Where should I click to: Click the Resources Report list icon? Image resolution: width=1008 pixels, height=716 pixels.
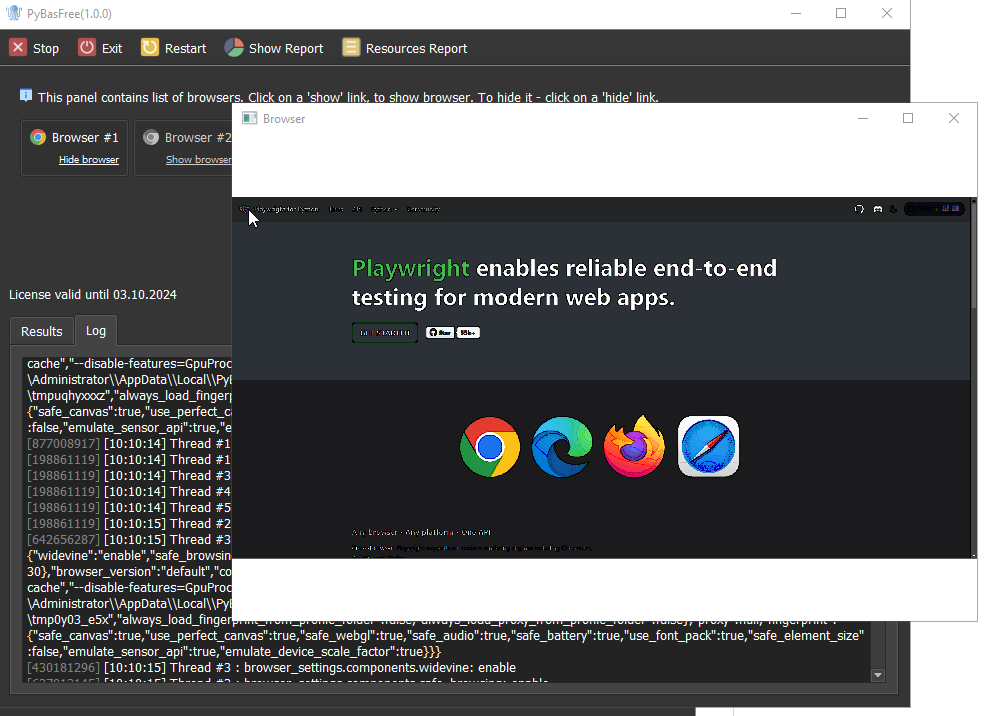pos(351,48)
